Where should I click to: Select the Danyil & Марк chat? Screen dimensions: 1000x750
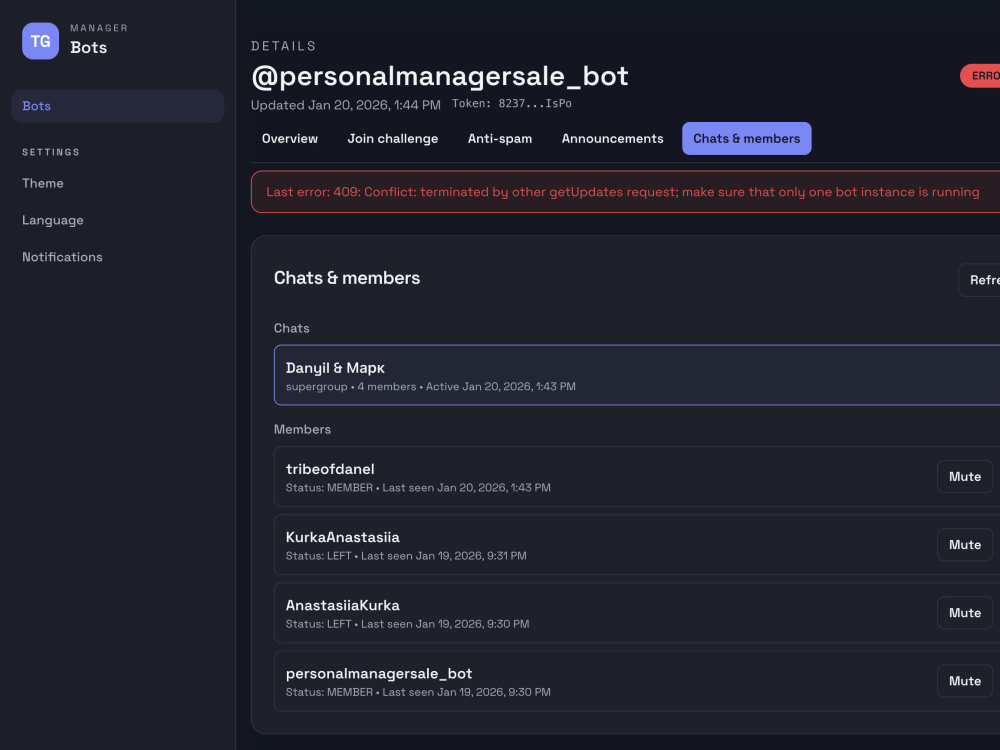pyautogui.click(x=637, y=375)
